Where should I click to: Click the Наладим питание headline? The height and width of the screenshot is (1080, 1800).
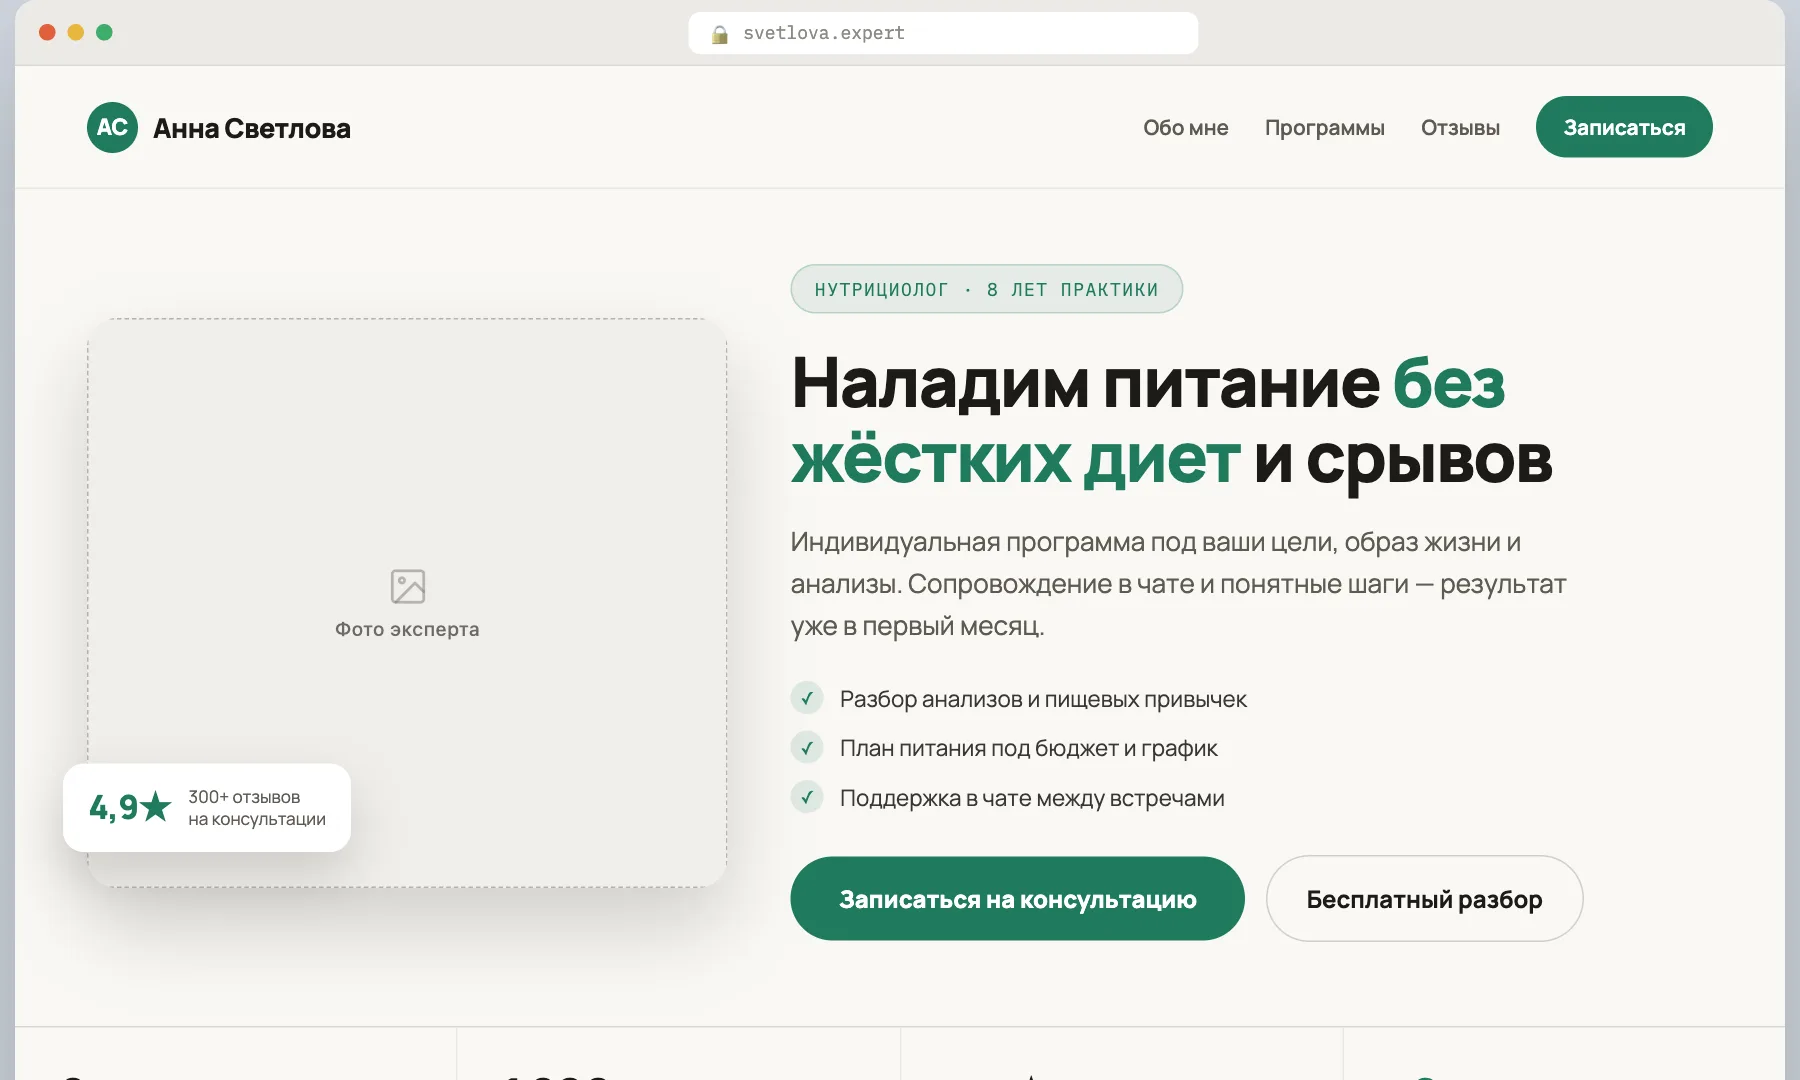(1171, 421)
